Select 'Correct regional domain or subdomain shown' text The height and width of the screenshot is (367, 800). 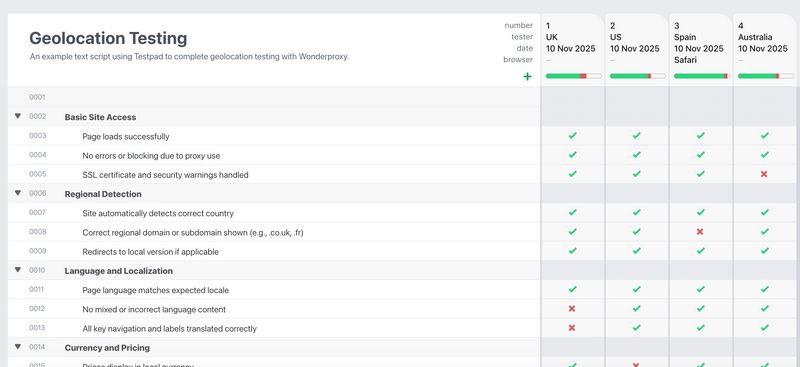(x=193, y=233)
